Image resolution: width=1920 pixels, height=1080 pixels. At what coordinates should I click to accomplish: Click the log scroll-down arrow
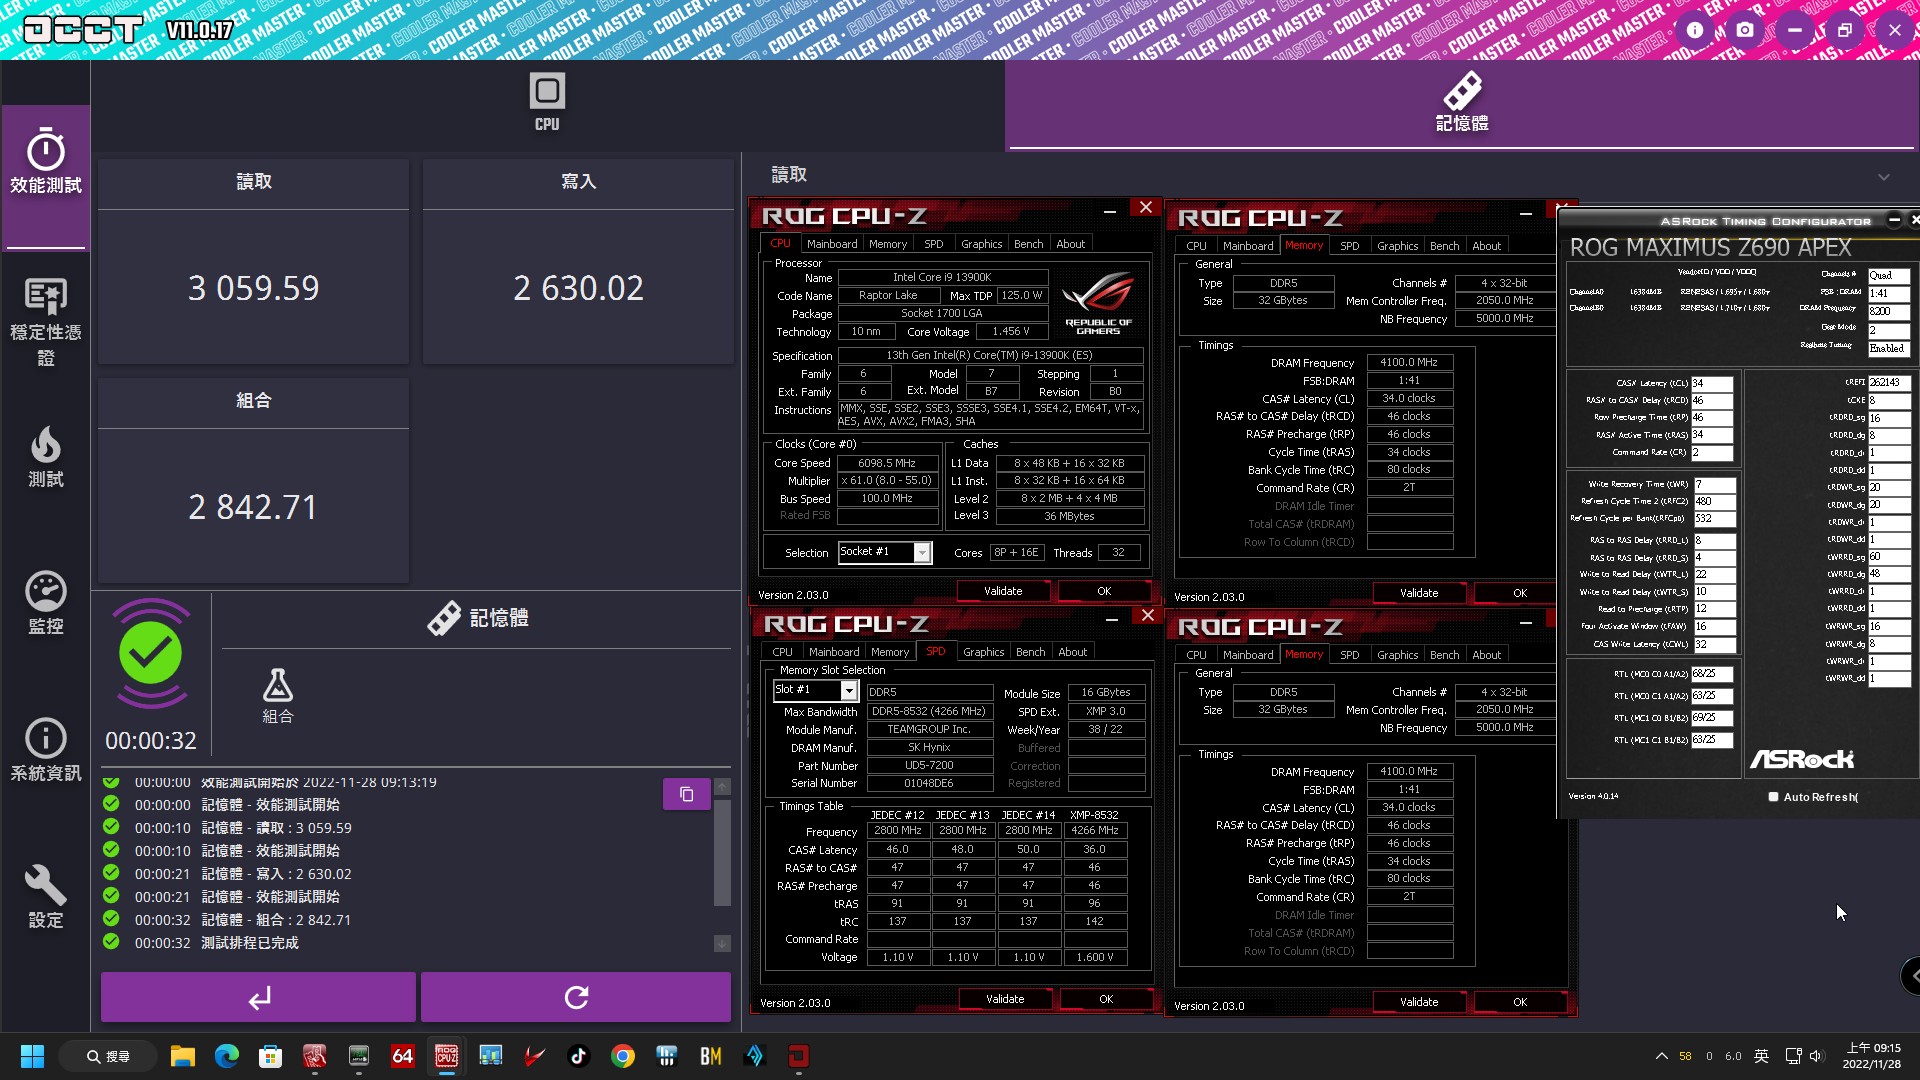click(x=722, y=943)
